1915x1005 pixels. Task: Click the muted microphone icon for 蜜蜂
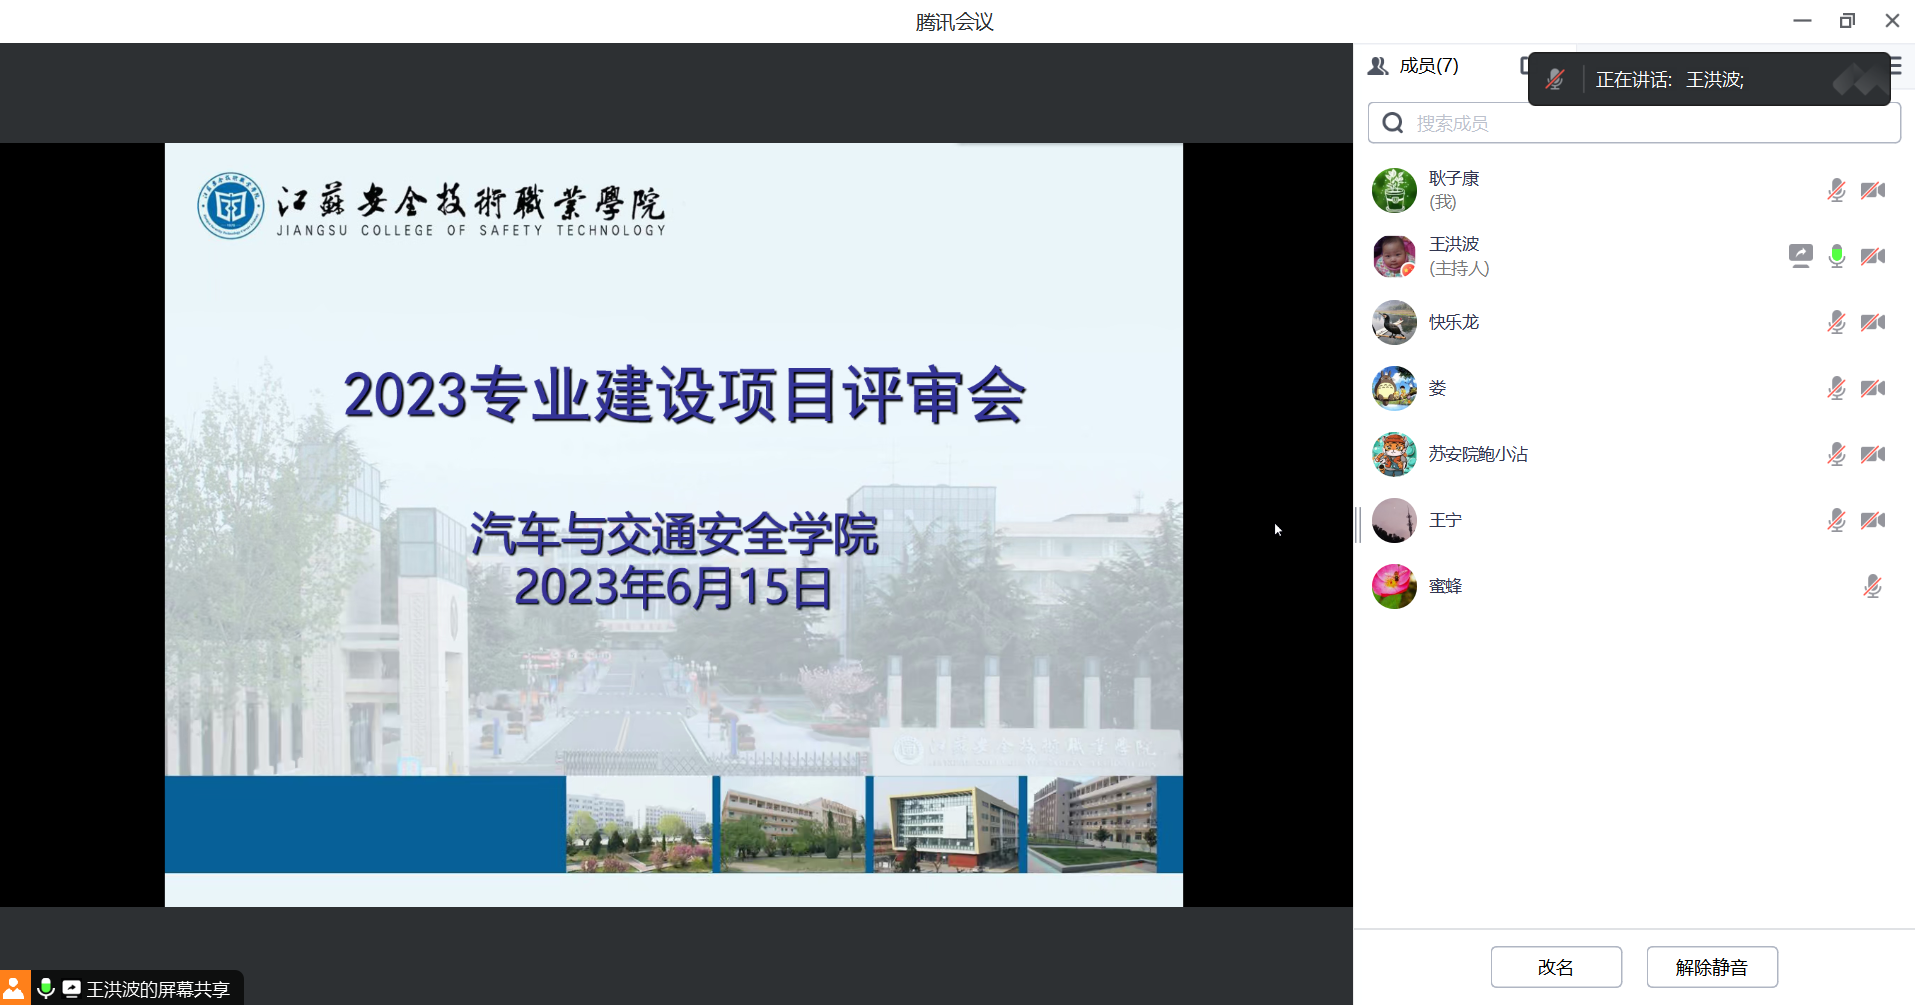coord(1872,586)
